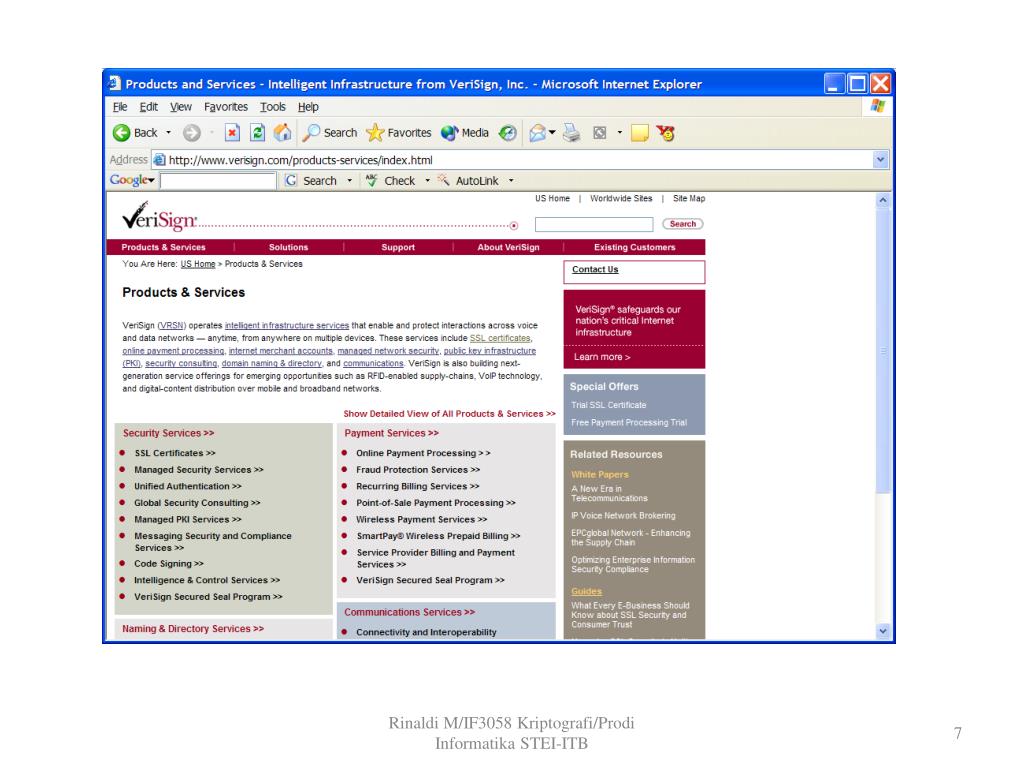This screenshot has height=768, width=1024.
Task: Click the Print icon
Action: 571,133
